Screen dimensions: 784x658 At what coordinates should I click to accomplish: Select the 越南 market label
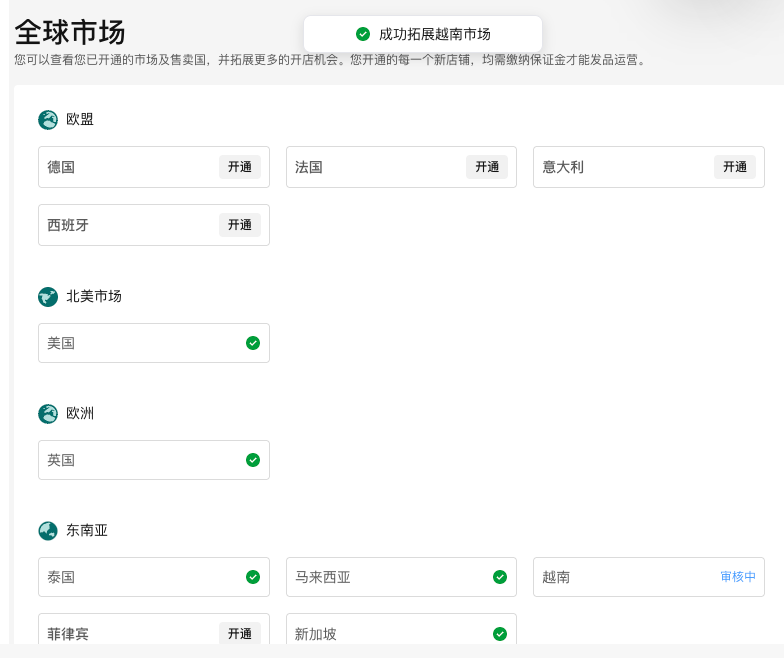click(x=556, y=577)
